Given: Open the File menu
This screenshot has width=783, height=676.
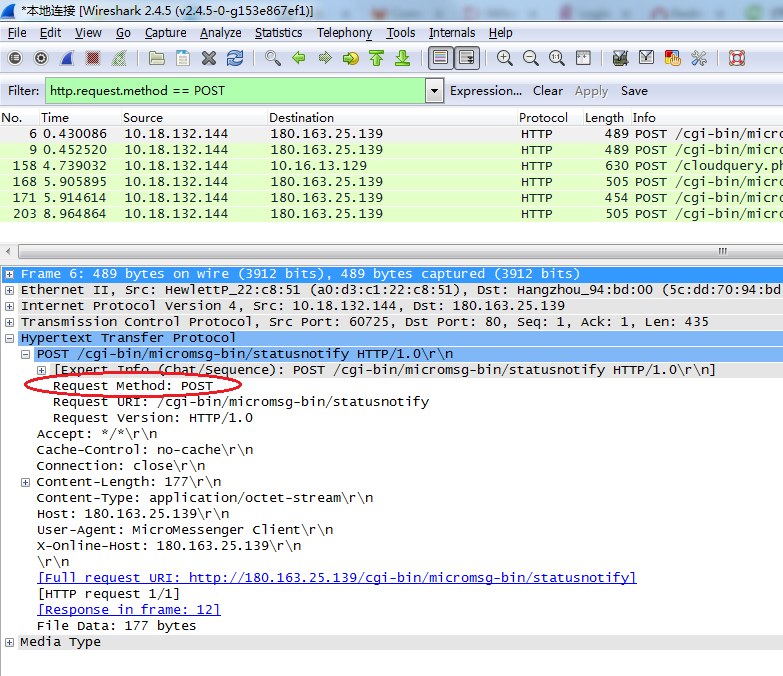Looking at the screenshot, I should (17, 33).
